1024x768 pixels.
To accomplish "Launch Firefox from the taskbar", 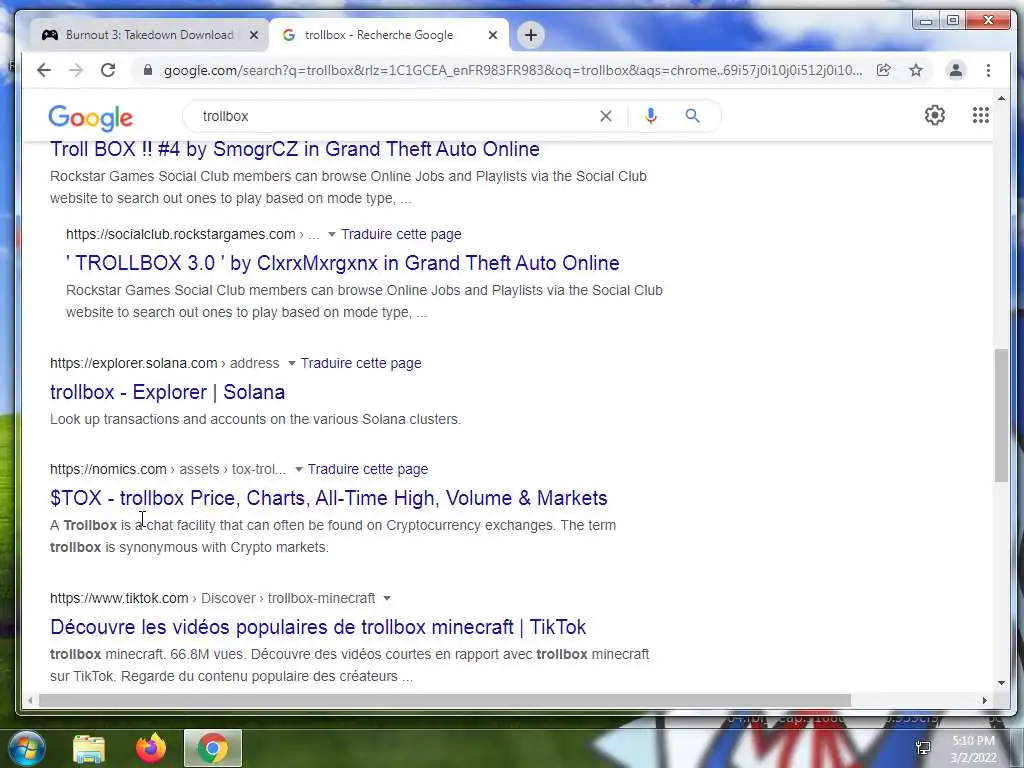I will (x=151, y=748).
